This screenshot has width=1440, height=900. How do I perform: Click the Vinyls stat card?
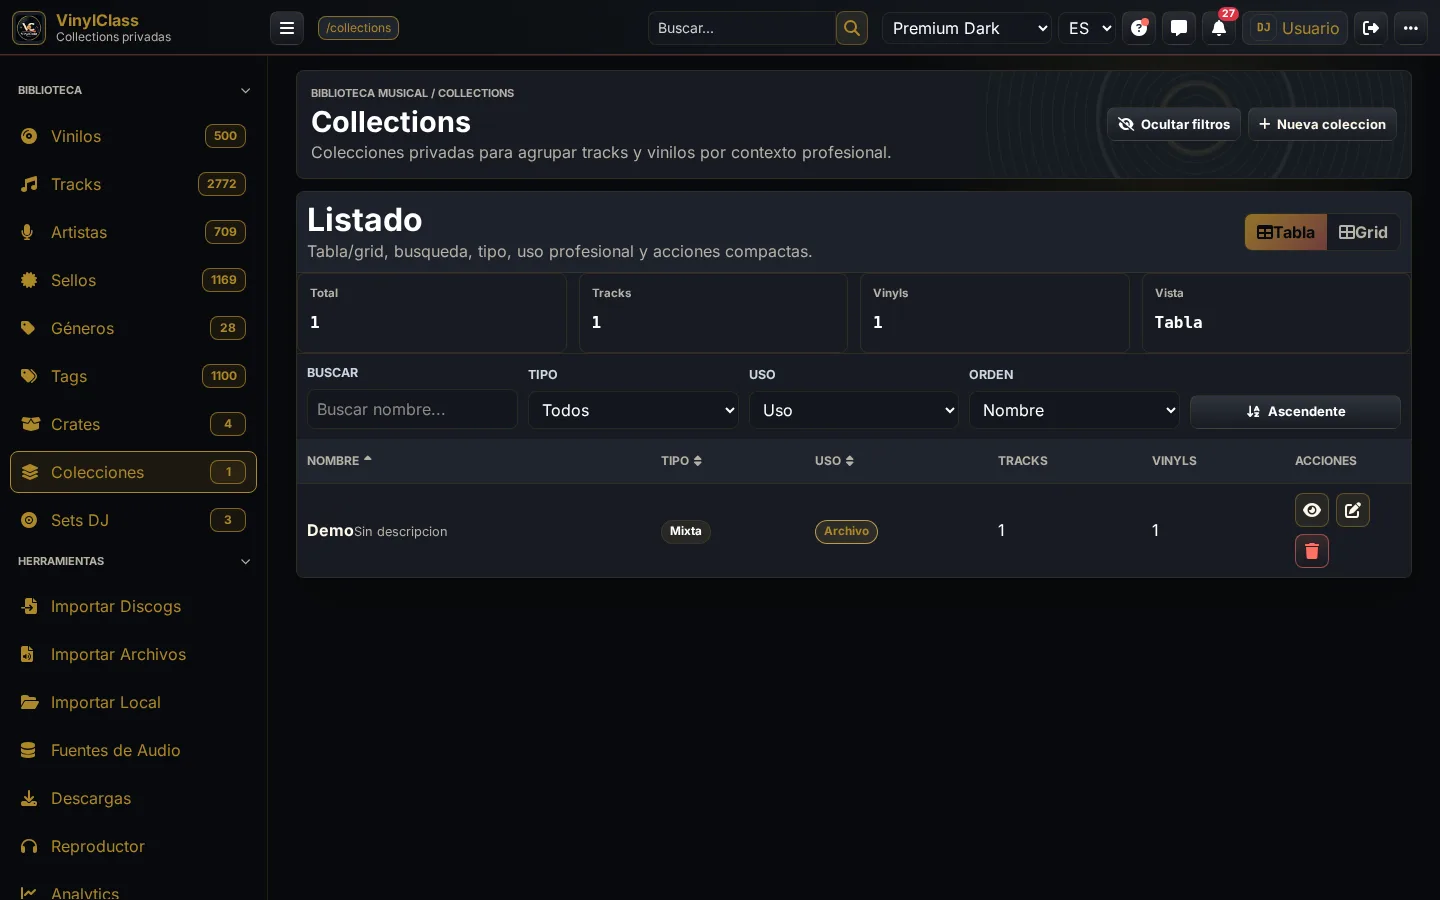[x=995, y=313]
